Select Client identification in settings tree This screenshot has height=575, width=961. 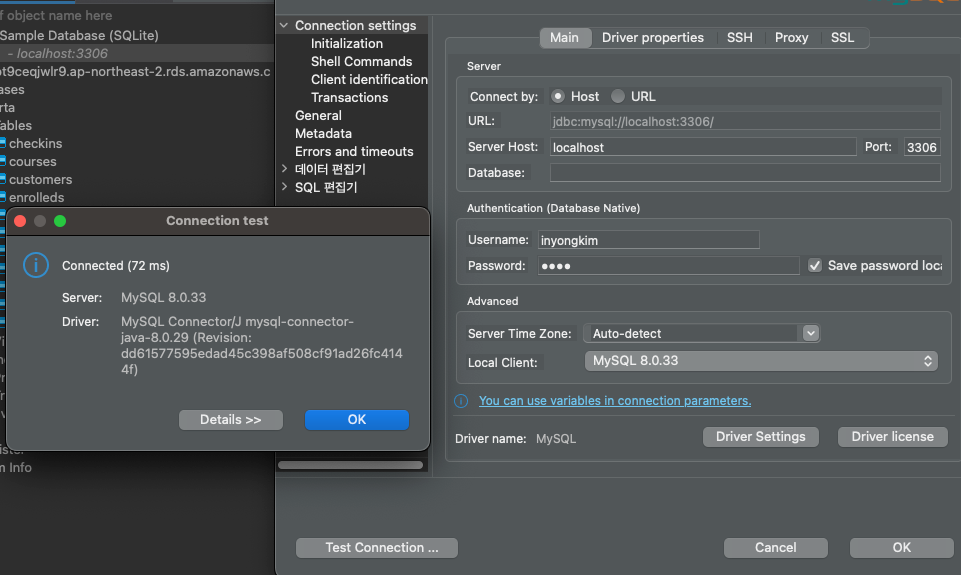(369, 80)
